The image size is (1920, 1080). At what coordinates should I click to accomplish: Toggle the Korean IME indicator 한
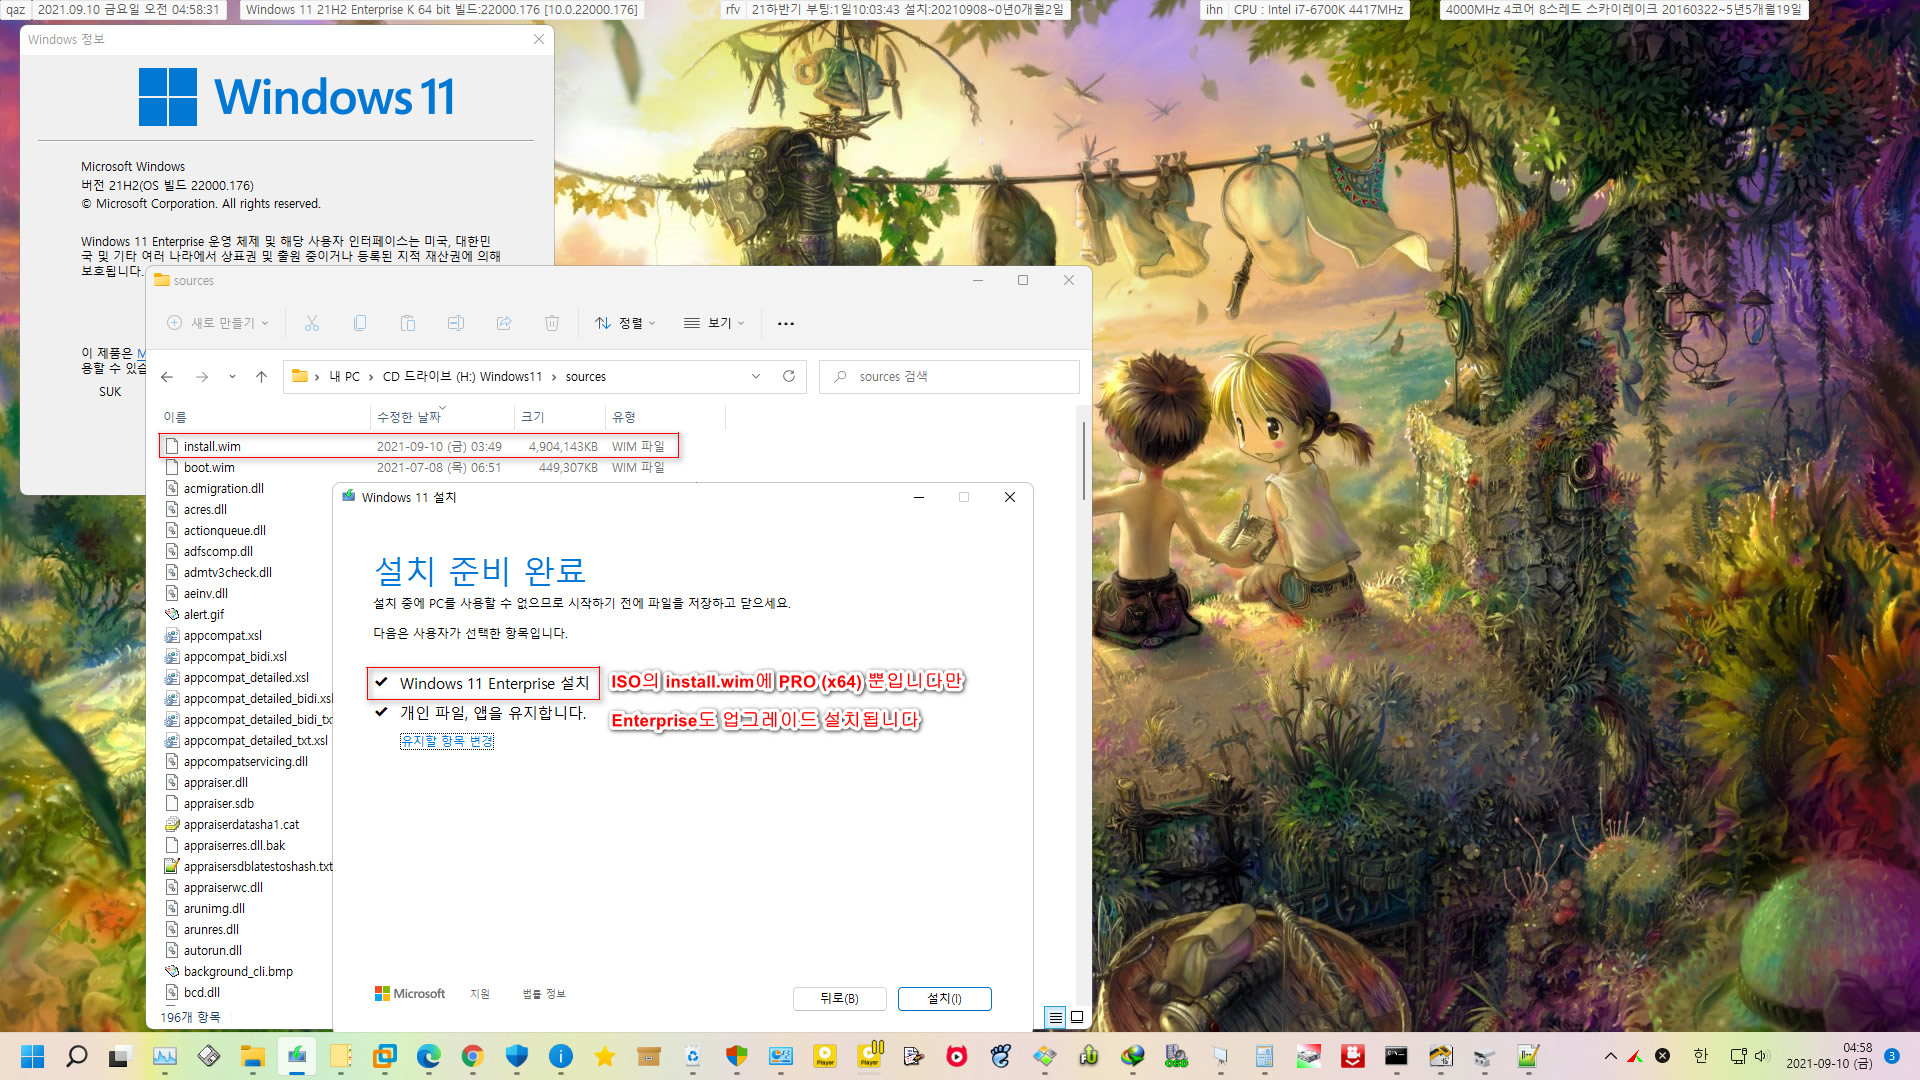pos(1701,1056)
